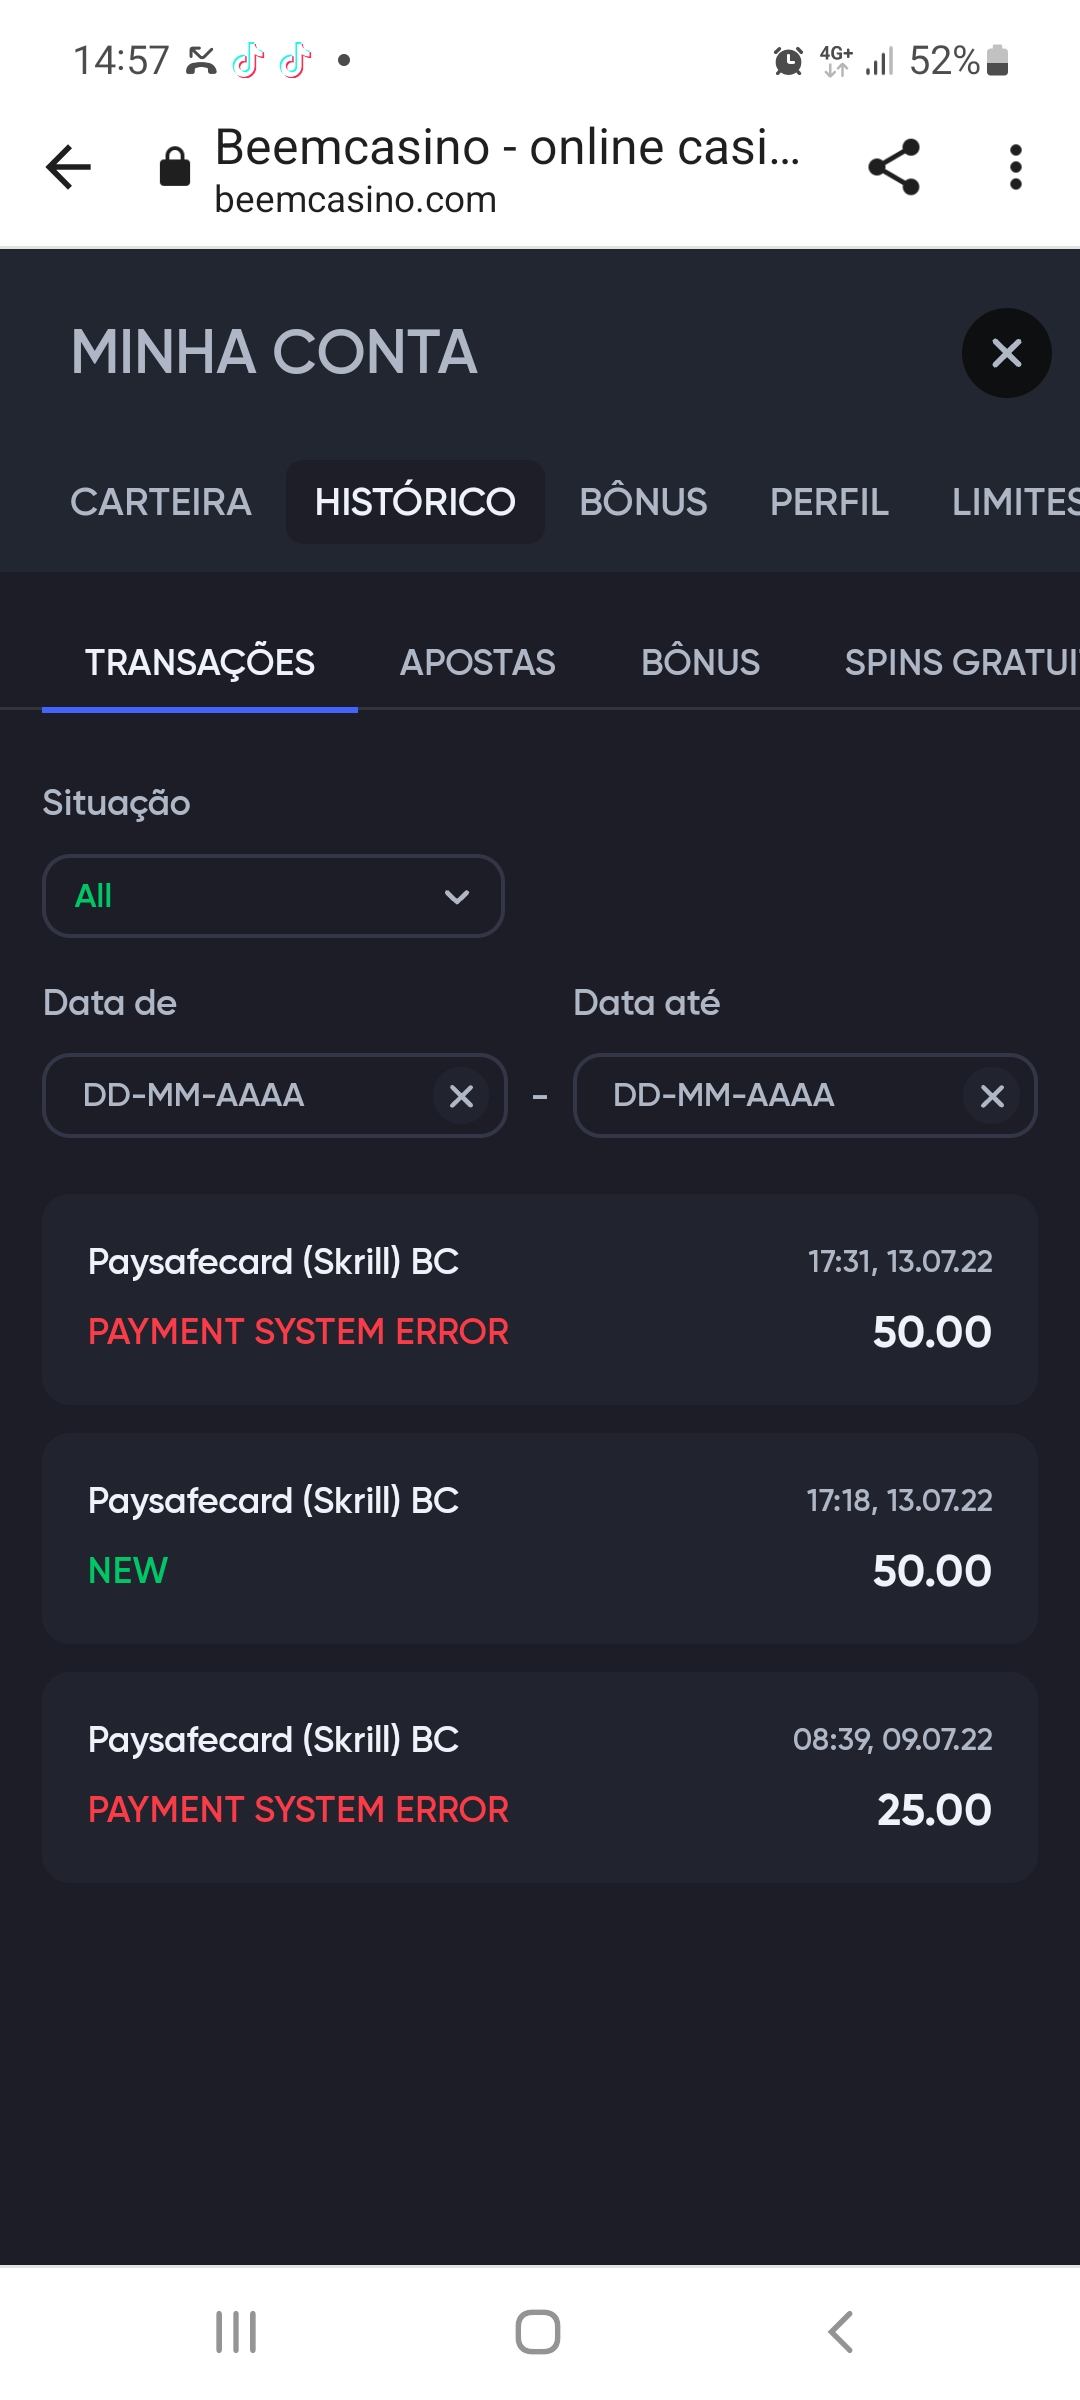The height and width of the screenshot is (2400, 1080).
Task: Clear the Data de date field
Action: click(461, 1096)
